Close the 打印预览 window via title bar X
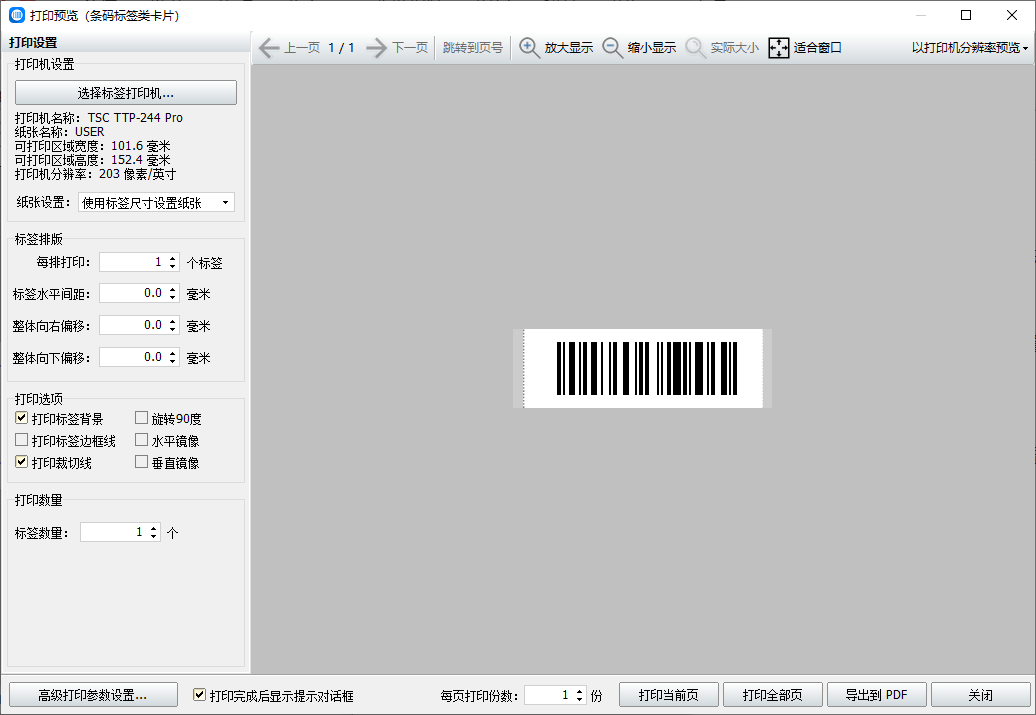The height and width of the screenshot is (715, 1036). (x=1012, y=15)
